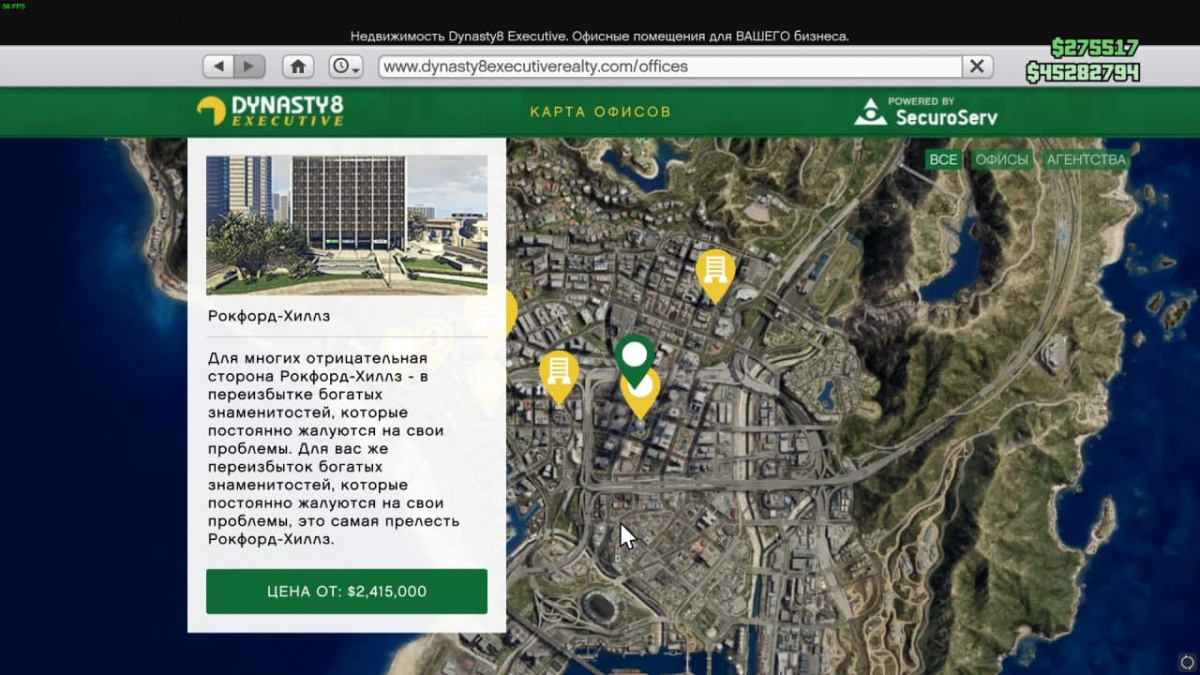Screen dimensions: 1200x675
Task: Select the ВСЕ filter tab
Action: pos(943,160)
